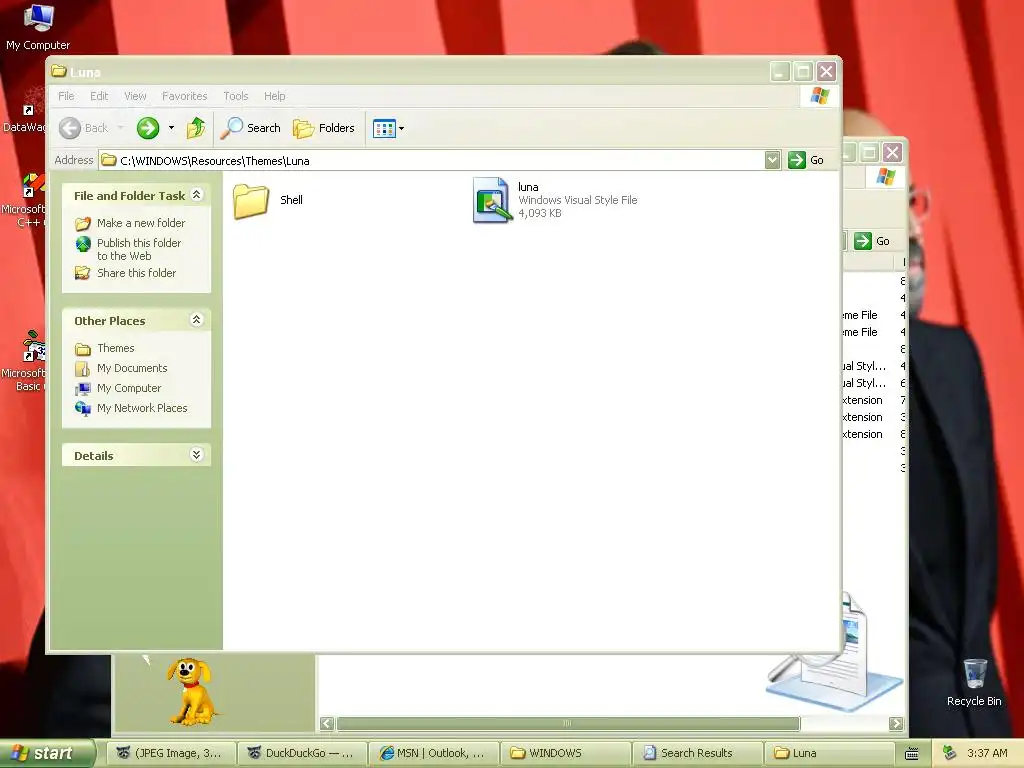This screenshot has height=768, width=1024.
Task: Click the My Network Places icon
Action: click(x=83, y=409)
